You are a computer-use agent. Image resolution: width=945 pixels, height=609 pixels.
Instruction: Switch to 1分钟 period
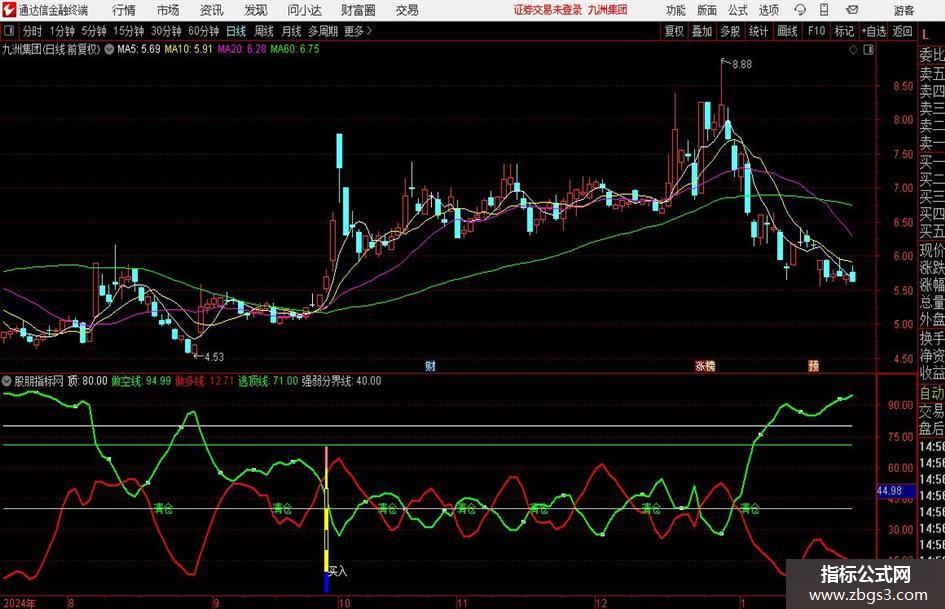click(62, 31)
